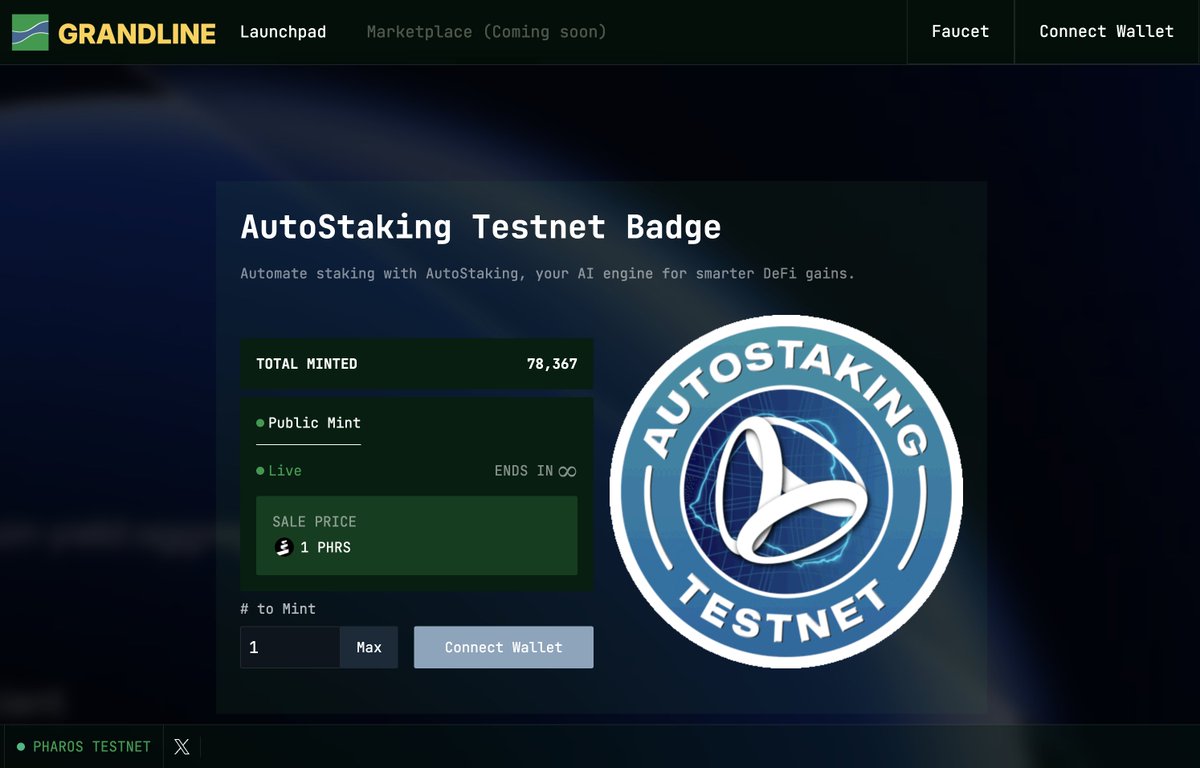Click Connect Wallet in the header
The width and height of the screenshot is (1200, 768).
coord(1107,32)
